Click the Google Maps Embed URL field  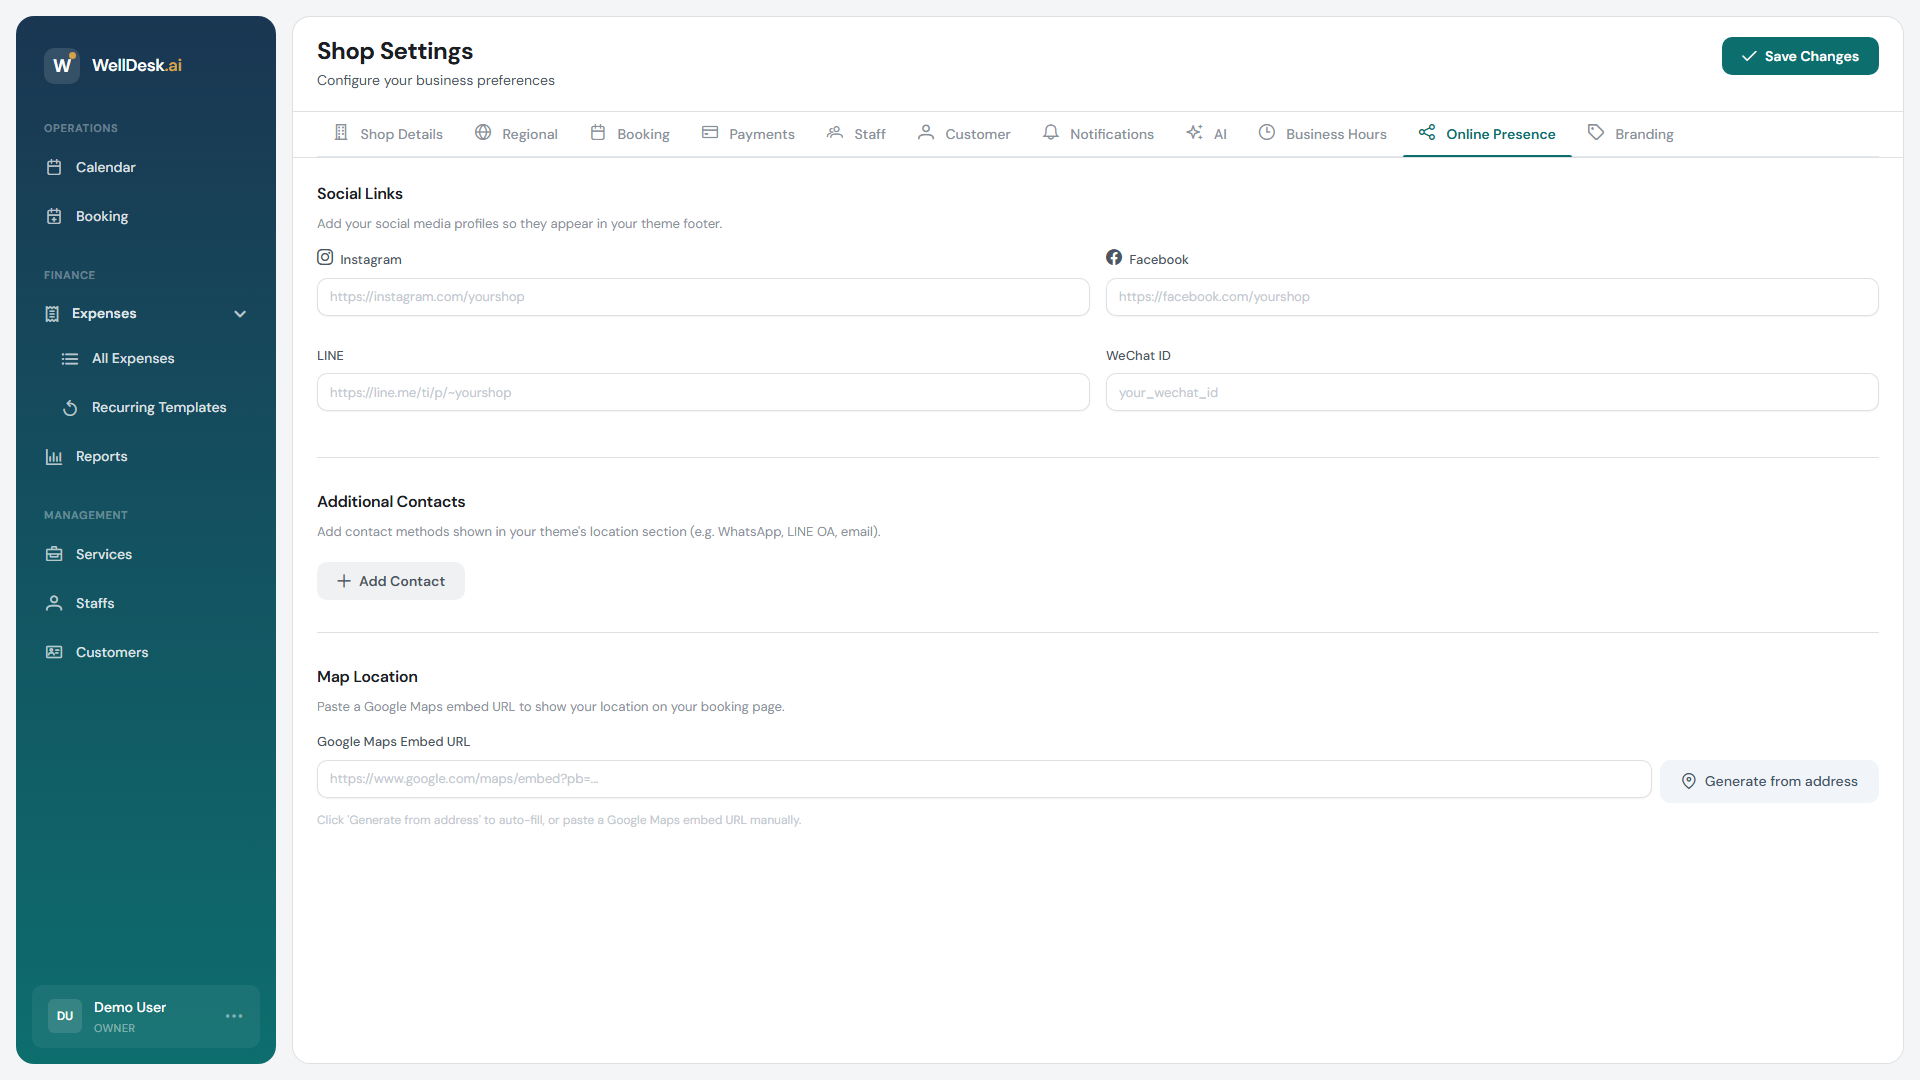[x=983, y=778]
